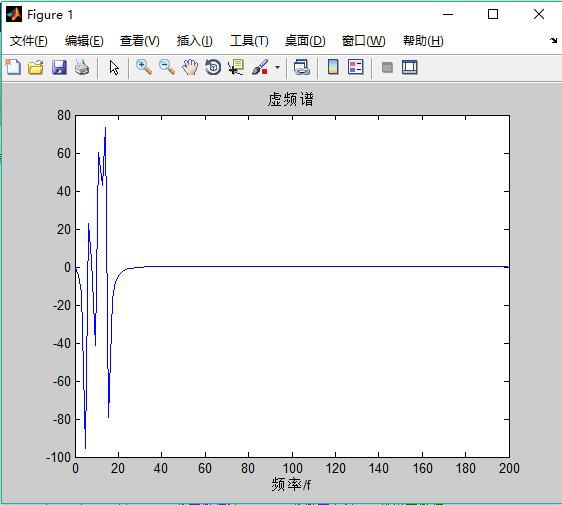
Task: Print the figure using printer icon
Action: coord(82,67)
